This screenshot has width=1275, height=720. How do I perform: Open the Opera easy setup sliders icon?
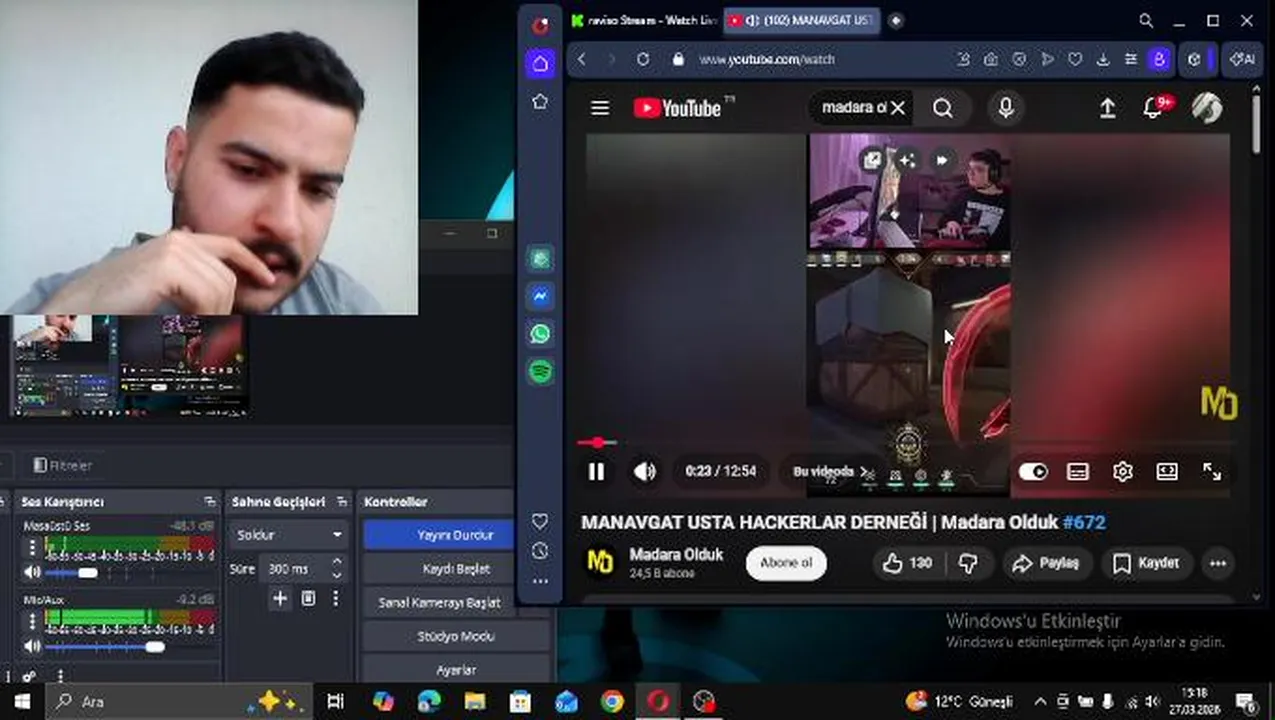pos(1131,59)
